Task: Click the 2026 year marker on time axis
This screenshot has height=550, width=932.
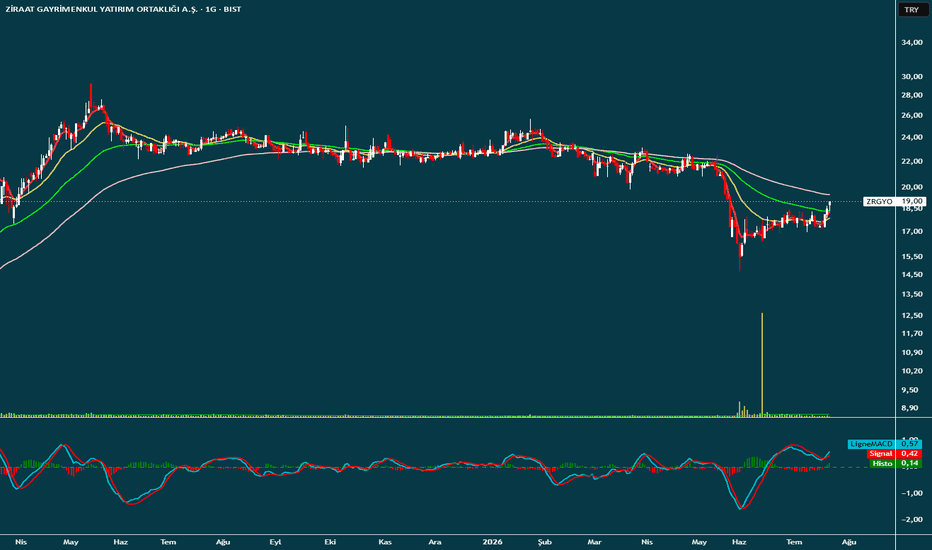Action: [492, 542]
